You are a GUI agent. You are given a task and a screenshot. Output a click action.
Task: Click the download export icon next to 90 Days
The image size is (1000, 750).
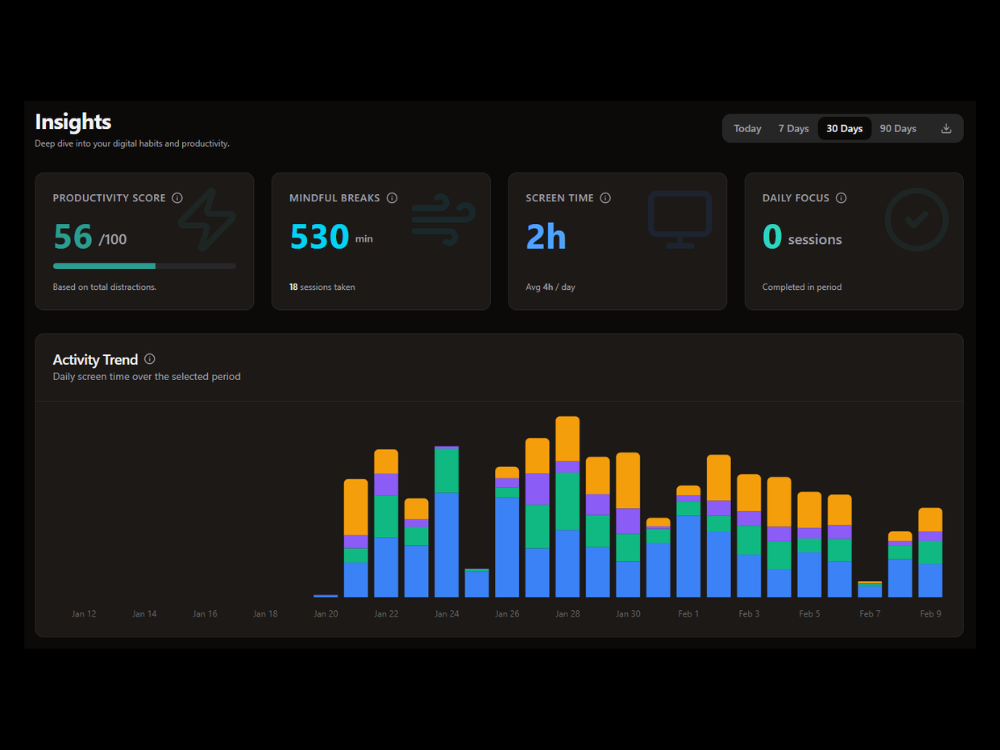(x=946, y=128)
